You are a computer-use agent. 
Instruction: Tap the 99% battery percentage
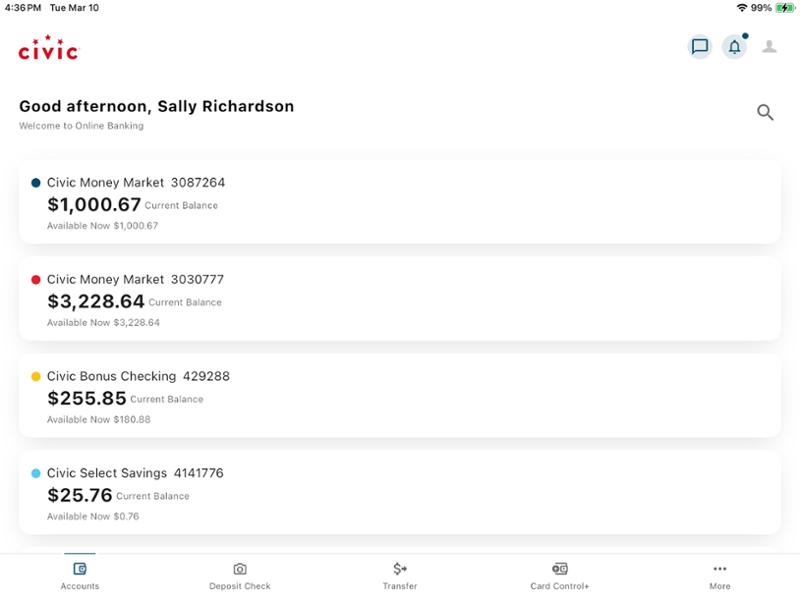point(761,8)
